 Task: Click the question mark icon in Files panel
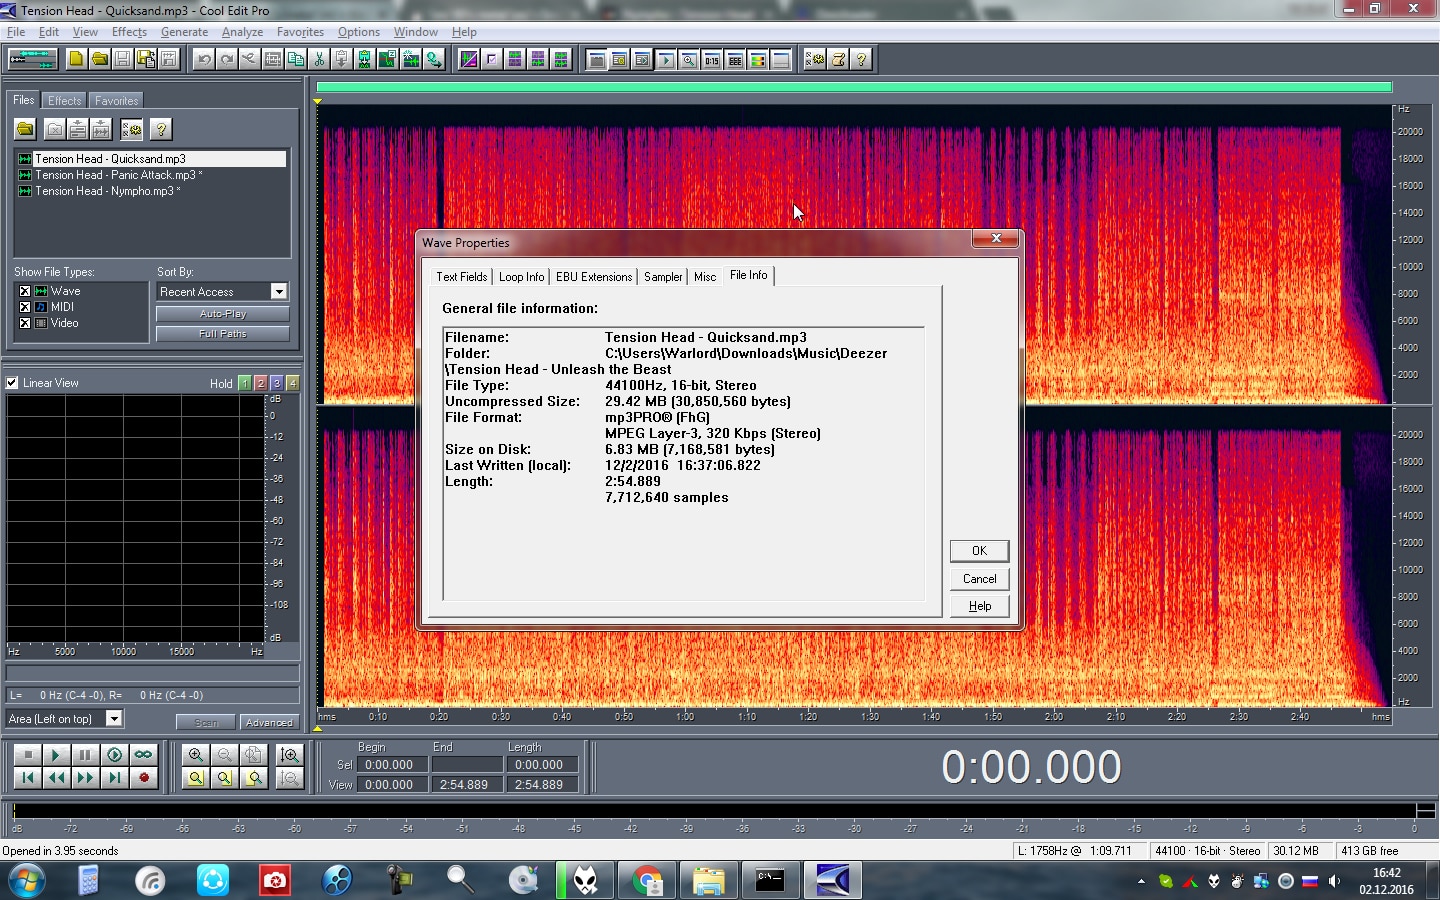(x=160, y=129)
